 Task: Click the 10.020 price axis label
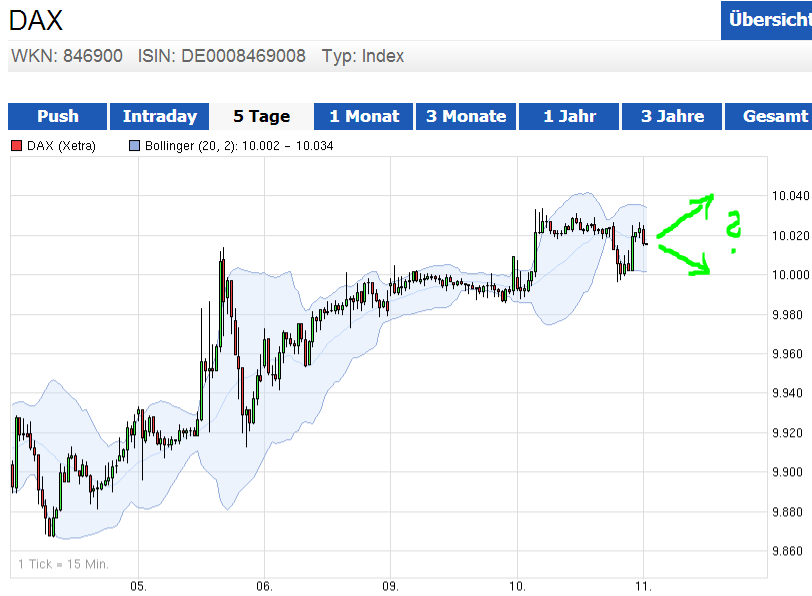coord(790,236)
